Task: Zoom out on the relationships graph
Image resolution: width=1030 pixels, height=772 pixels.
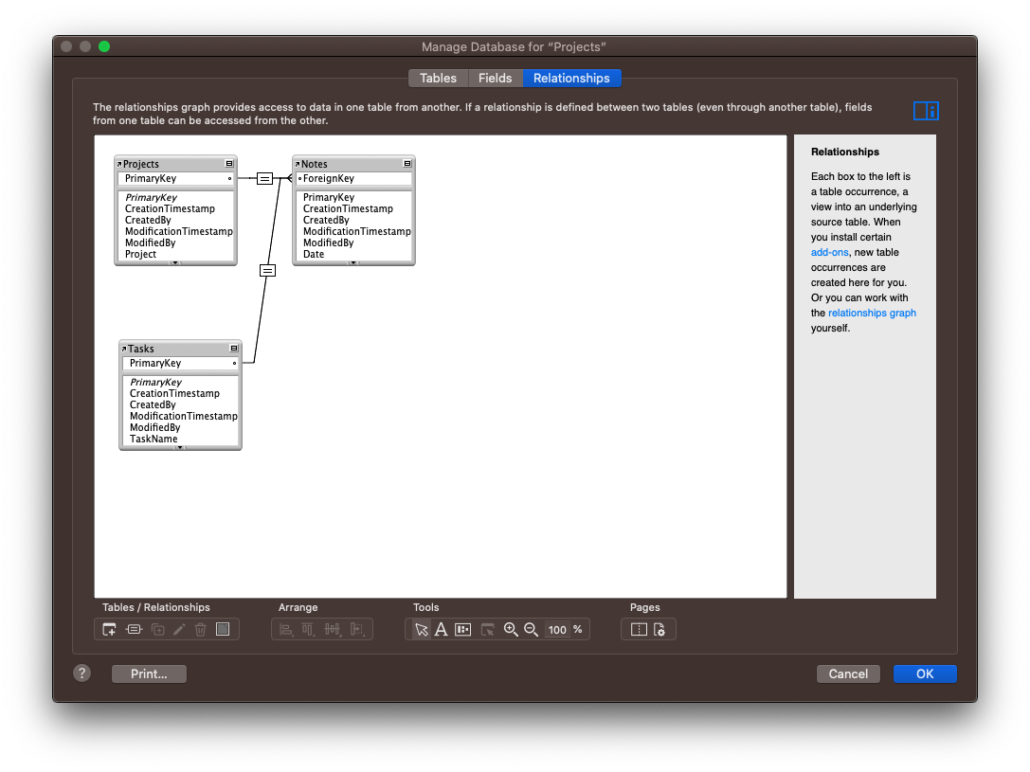Action: (x=532, y=629)
